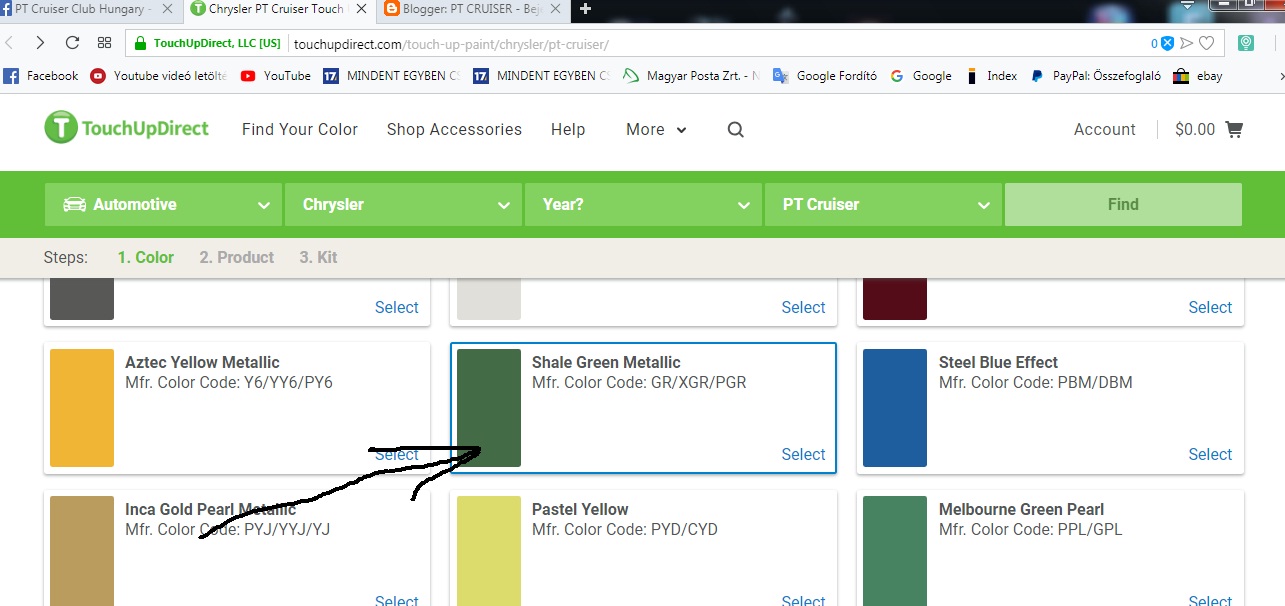Screen dimensions: 1285x606
Task: Click the green padlock security icon
Action: (x=141, y=43)
